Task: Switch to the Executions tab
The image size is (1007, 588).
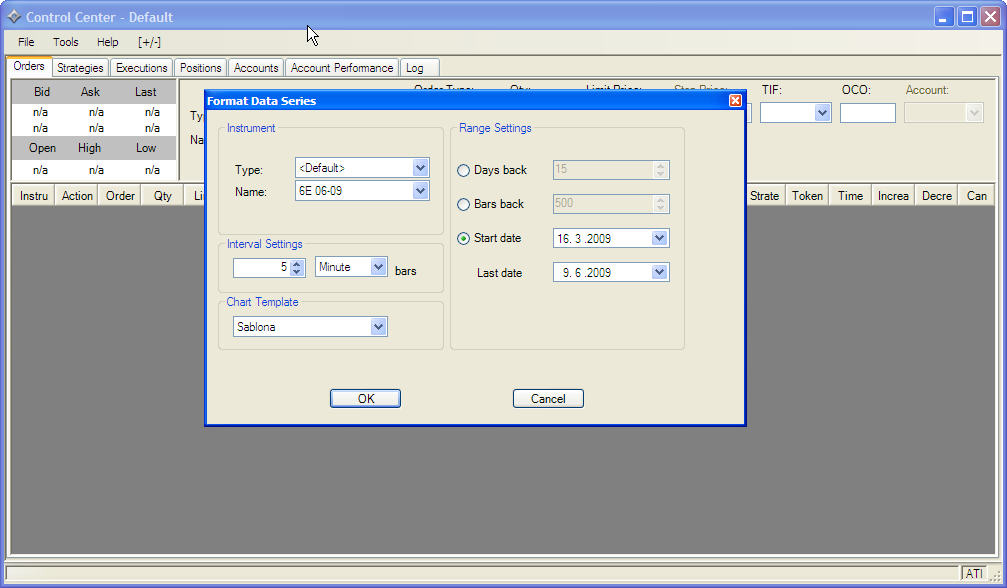Action: coord(142,68)
